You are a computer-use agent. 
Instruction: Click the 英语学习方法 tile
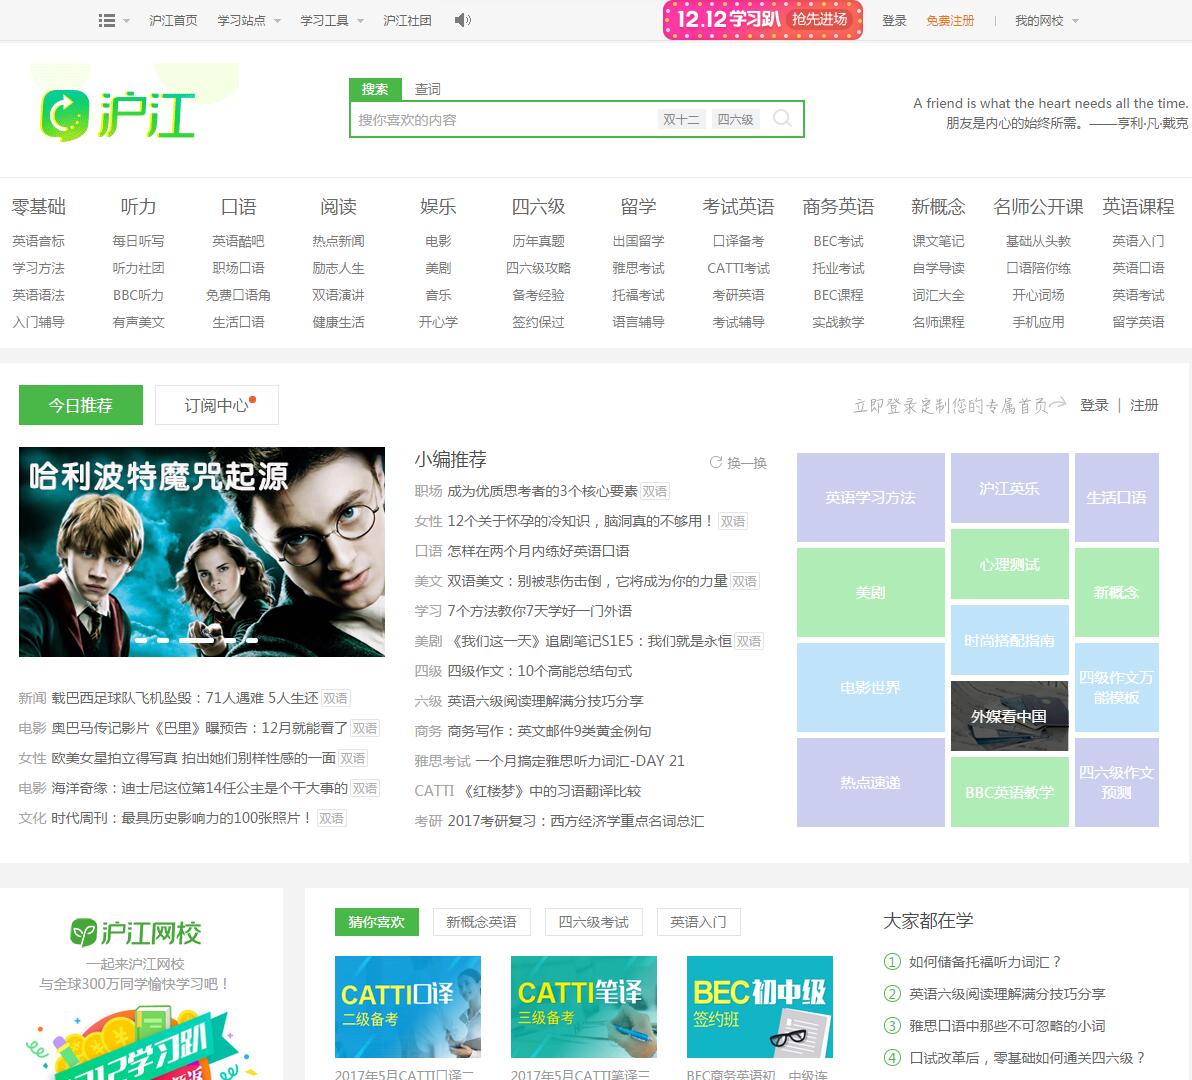pyautogui.click(x=870, y=497)
